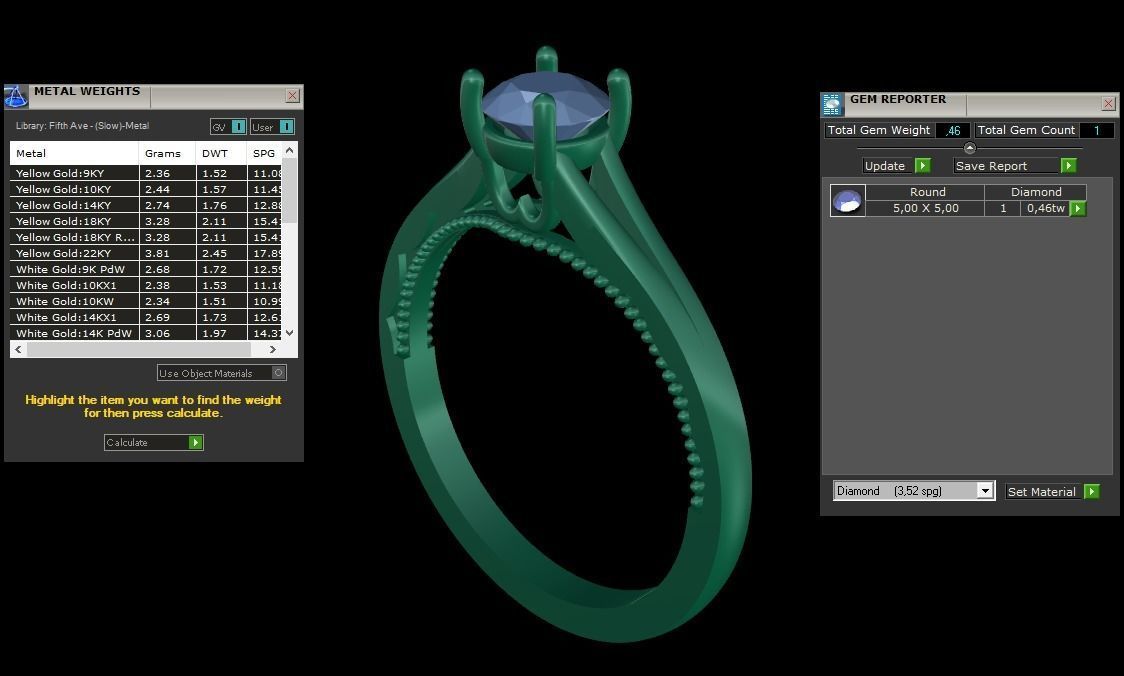Click the Total Gem Count value field
This screenshot has width=1124, height=676.
[x=1097, y=130]
